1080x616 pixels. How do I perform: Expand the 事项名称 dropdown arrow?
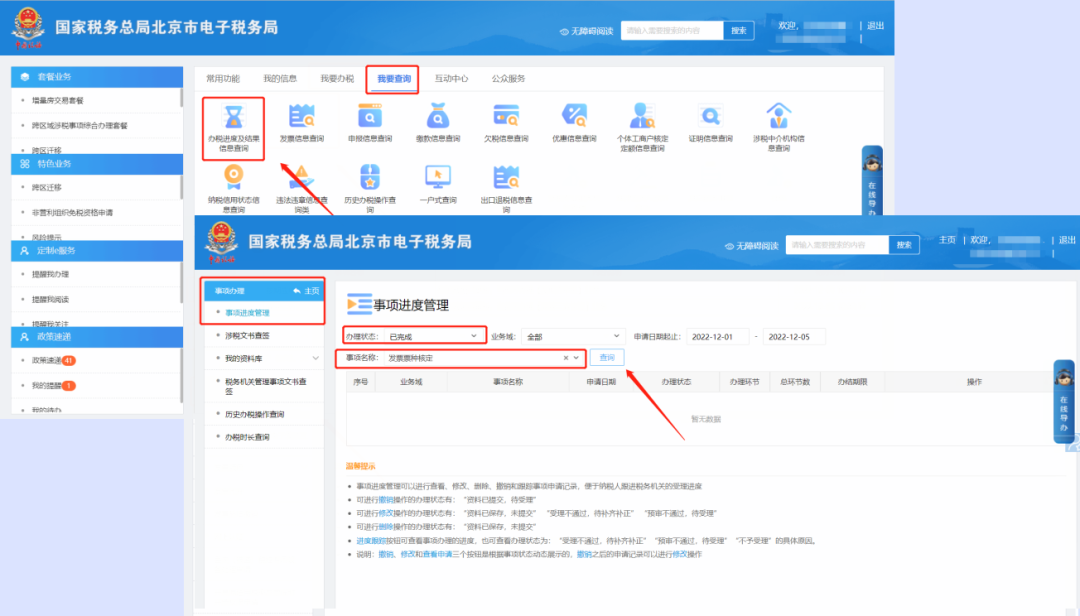coord(576,358)
